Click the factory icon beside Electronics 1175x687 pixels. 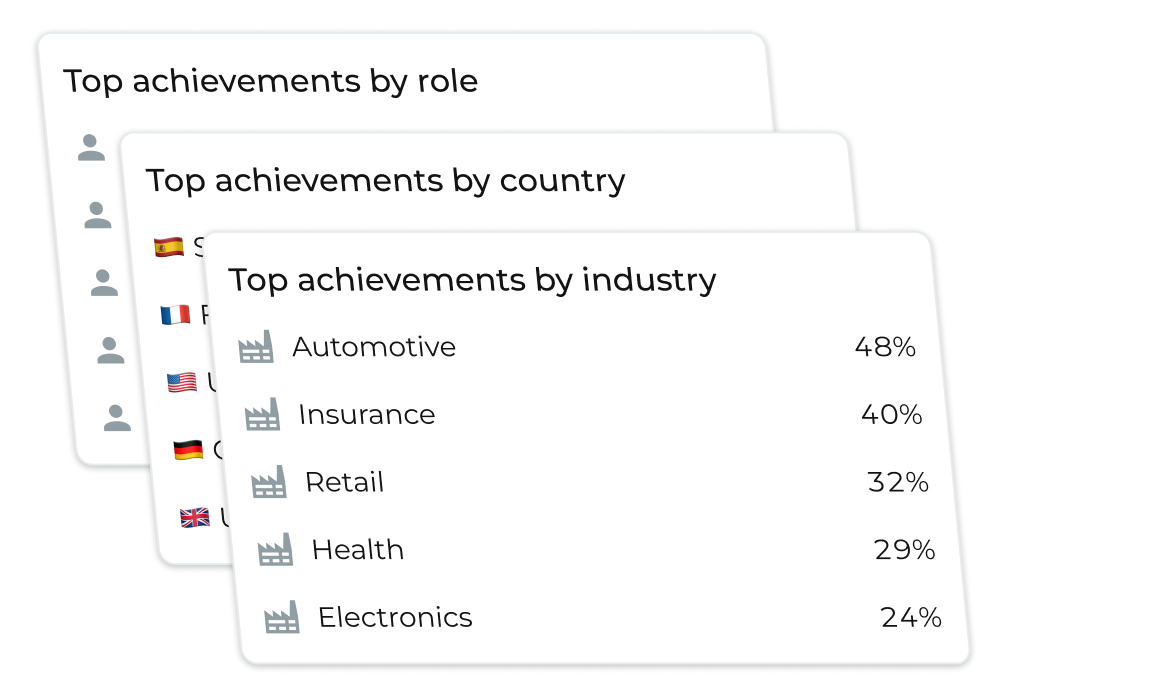click(x=282, y=617)
